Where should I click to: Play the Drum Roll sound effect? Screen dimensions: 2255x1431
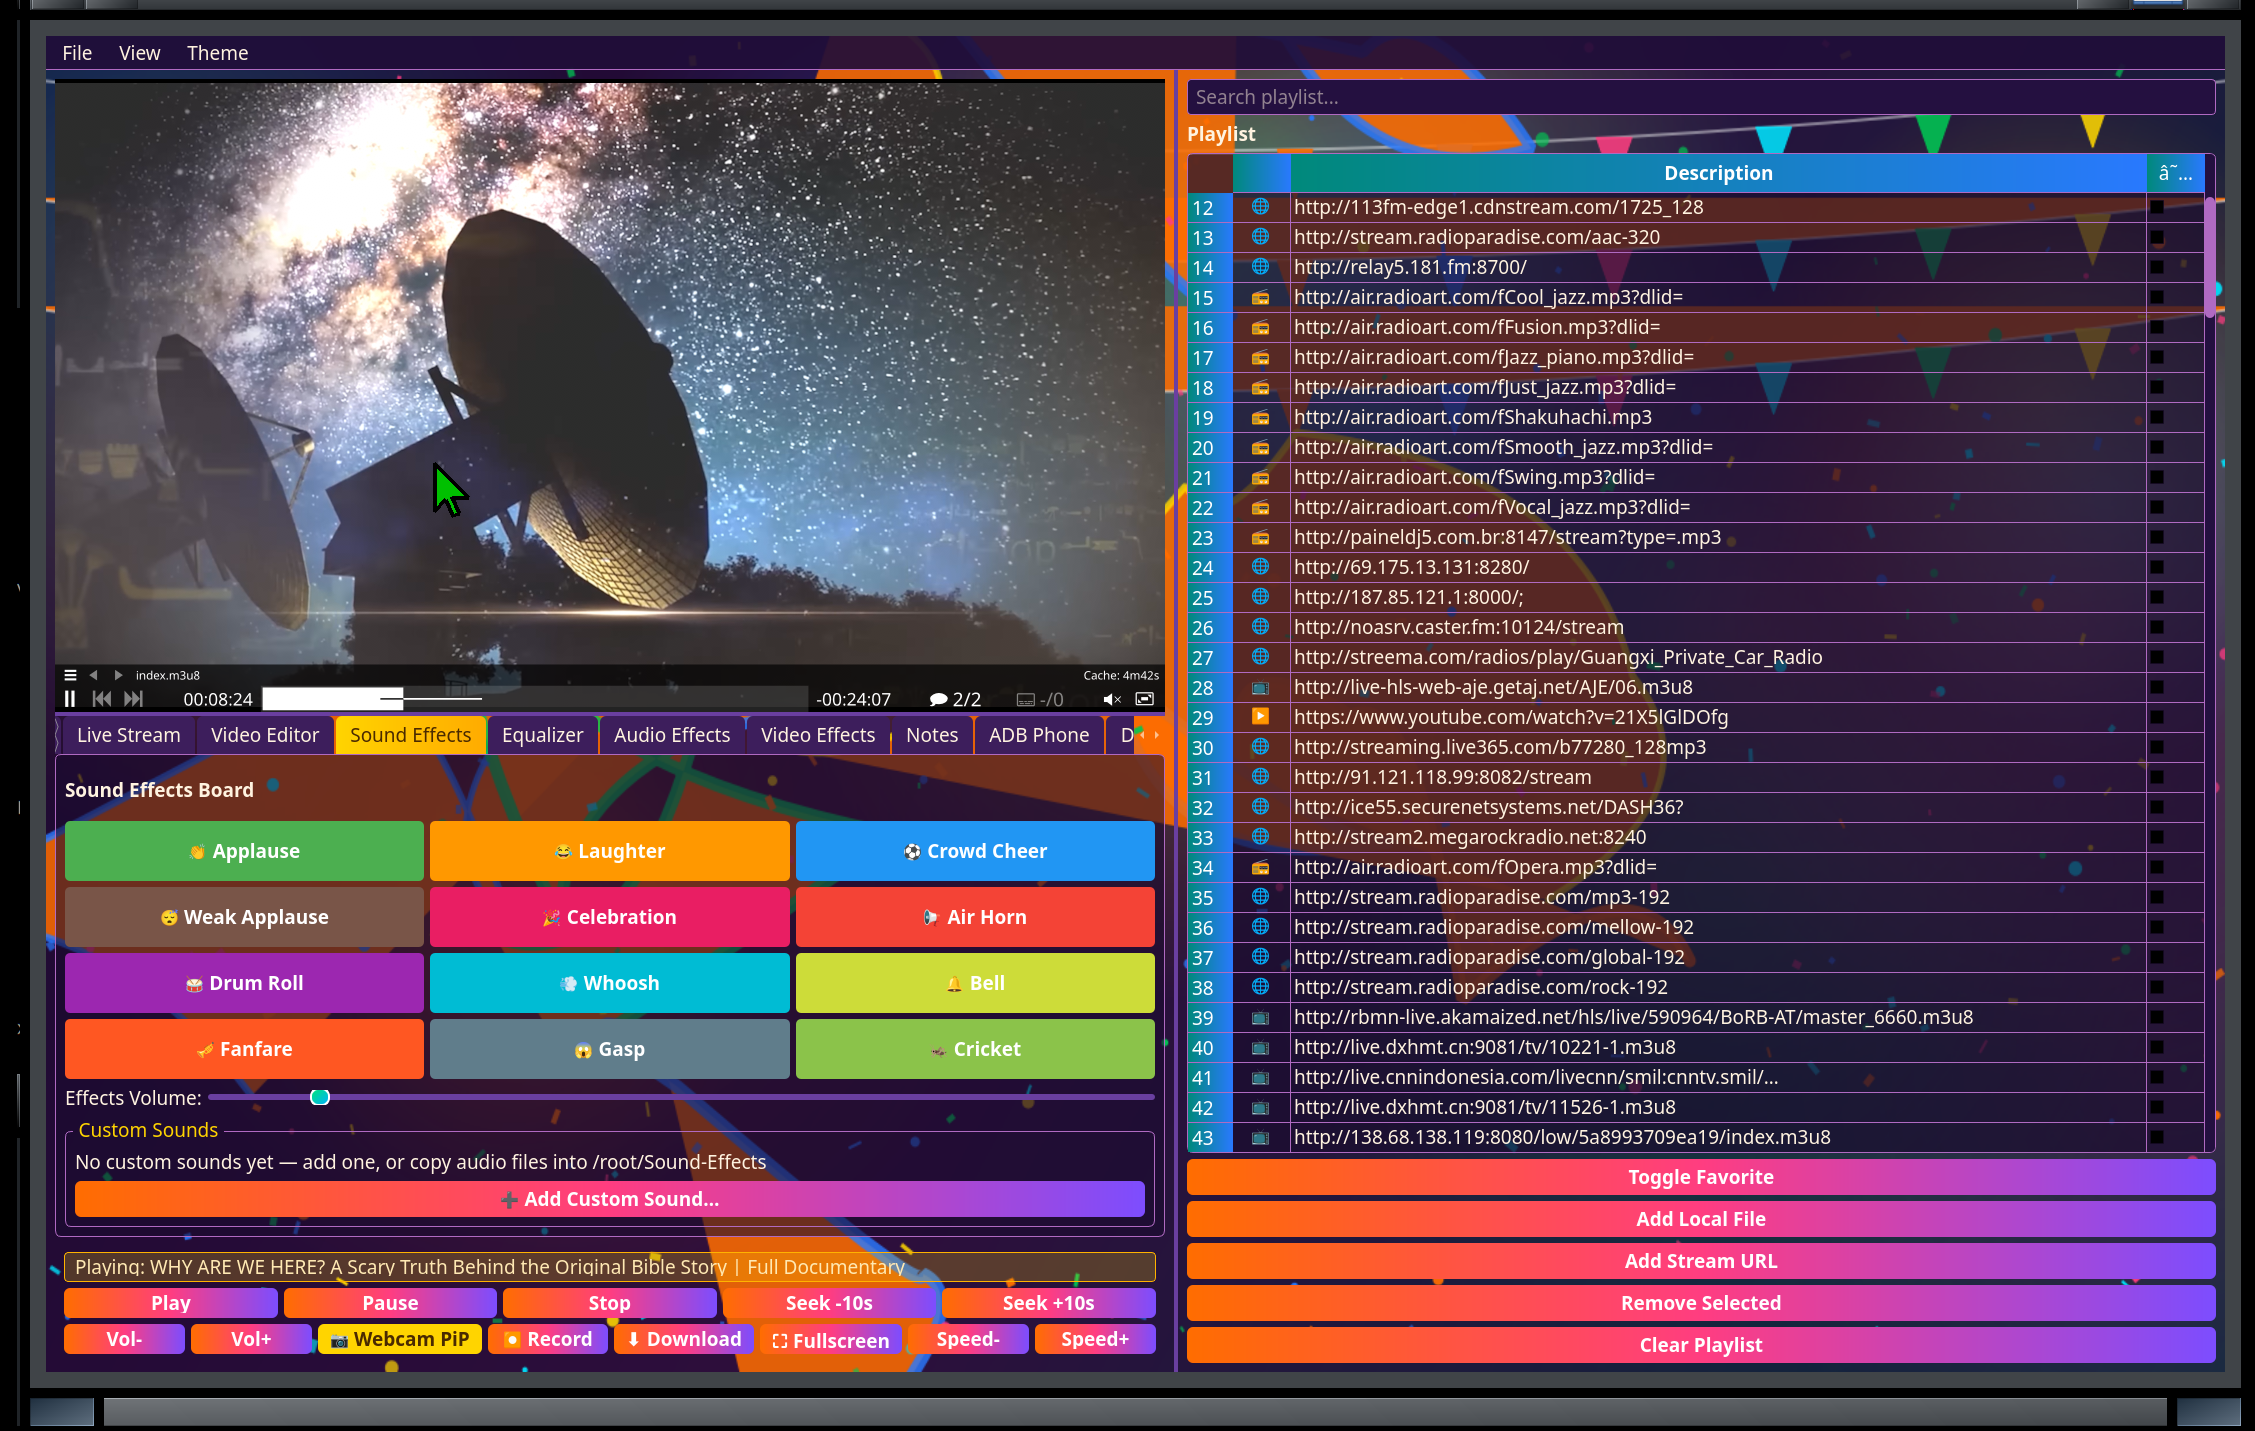[x=245, y=983]
